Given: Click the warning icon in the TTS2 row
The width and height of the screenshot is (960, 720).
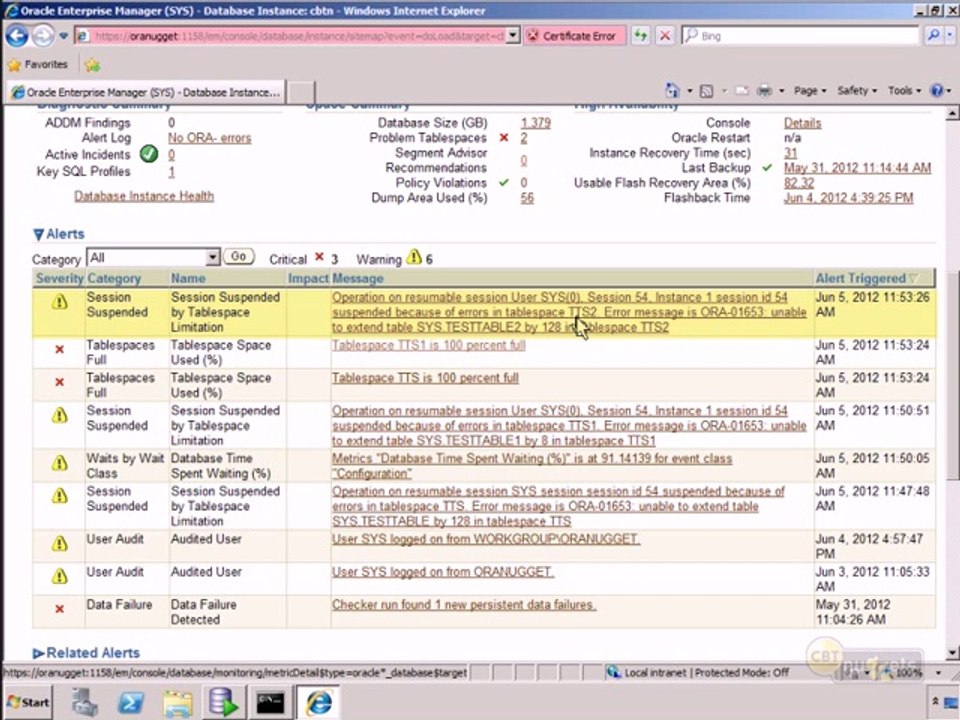Looking at the screenshot, I should (59, 301).
